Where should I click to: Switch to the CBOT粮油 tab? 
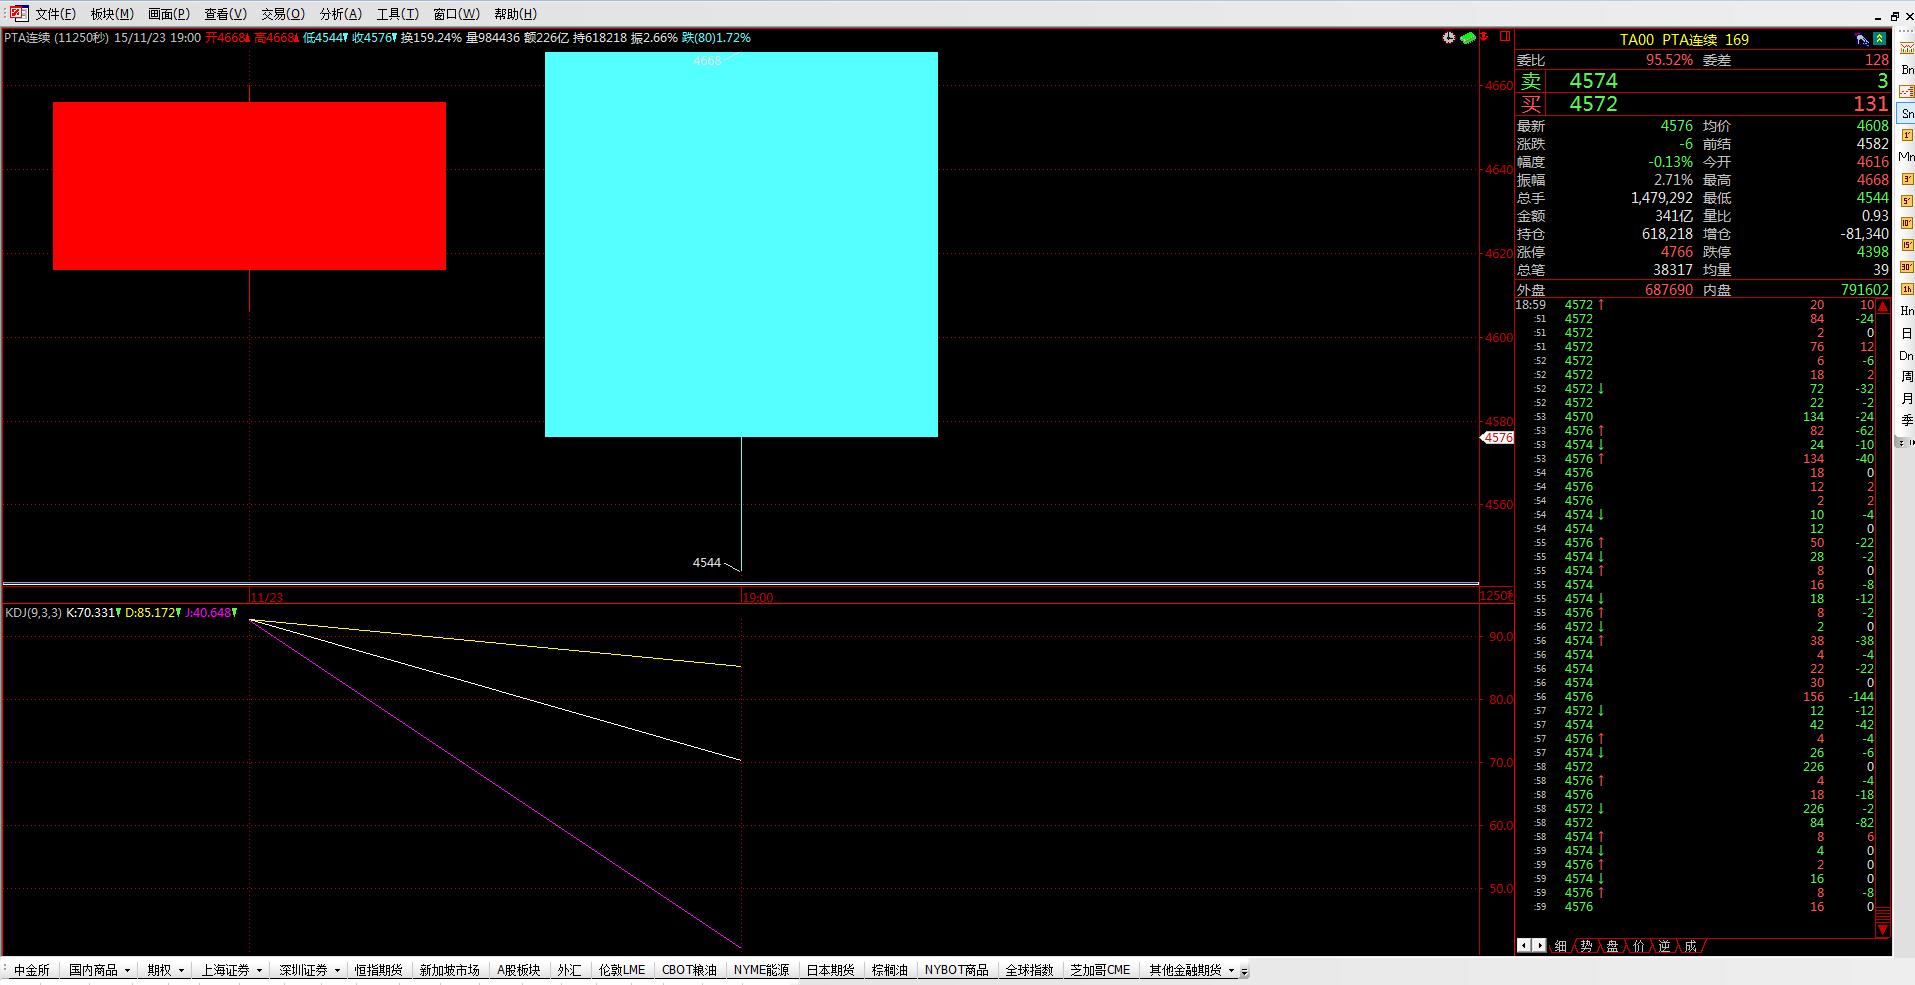point(690,970)
